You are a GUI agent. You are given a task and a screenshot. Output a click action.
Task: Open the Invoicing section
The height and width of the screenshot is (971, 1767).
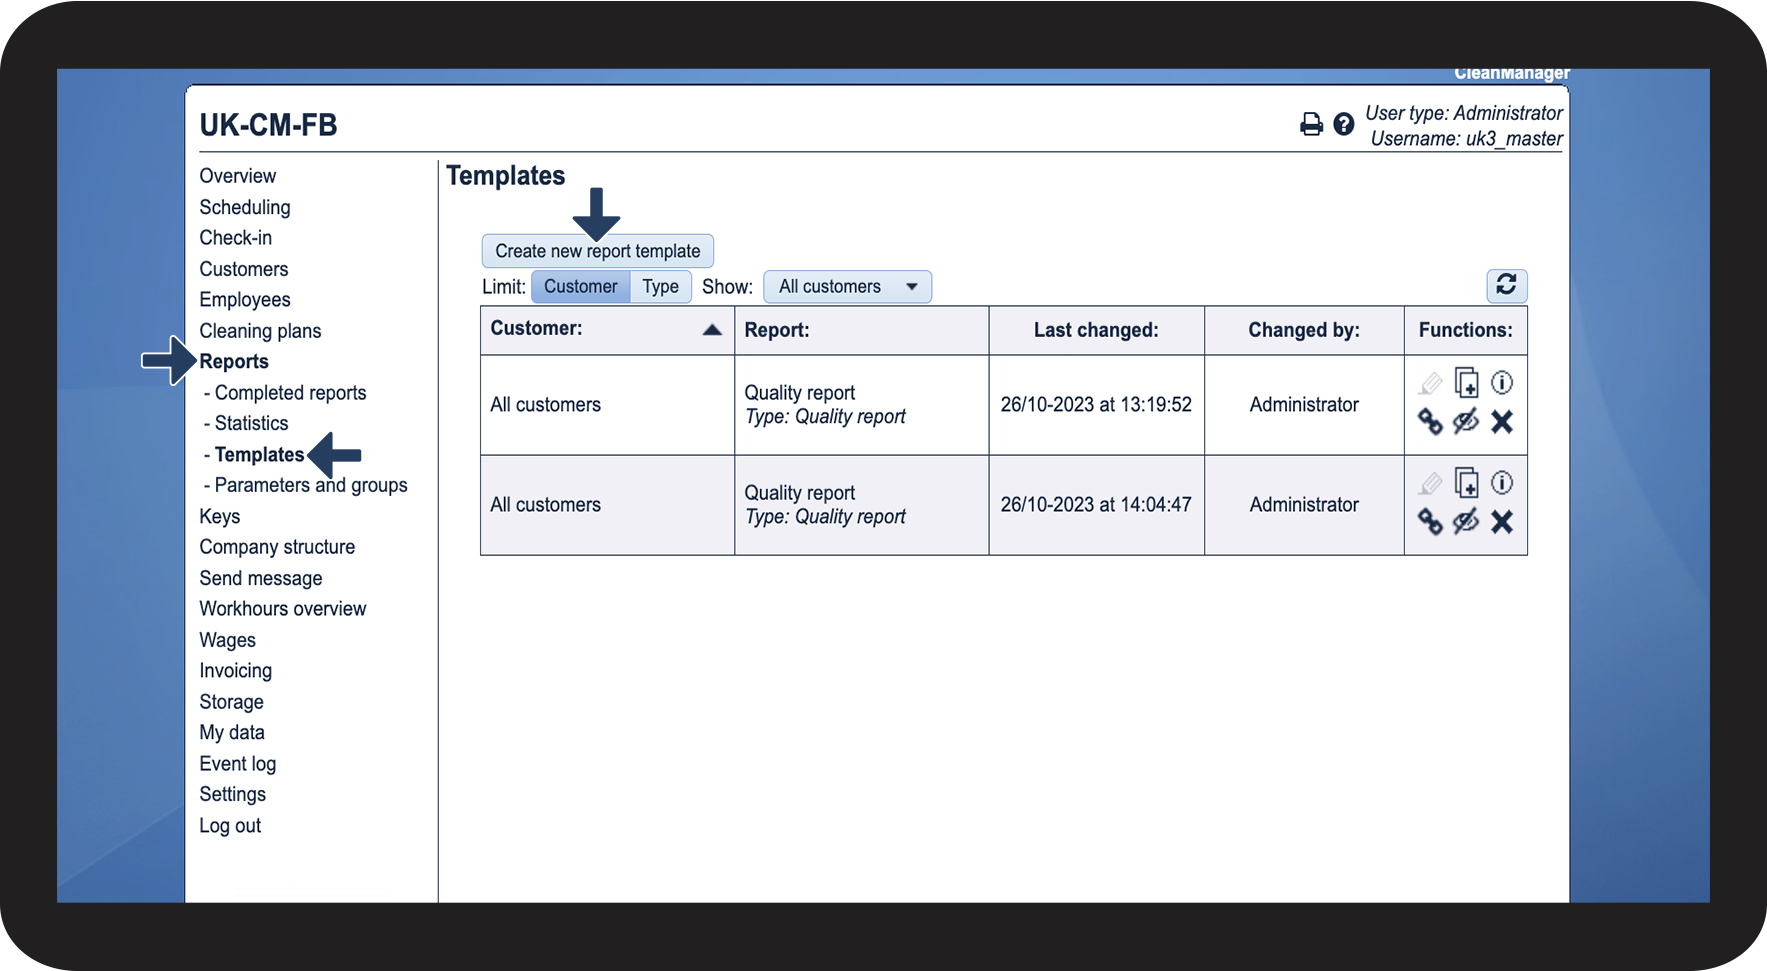tap(236, 671)
